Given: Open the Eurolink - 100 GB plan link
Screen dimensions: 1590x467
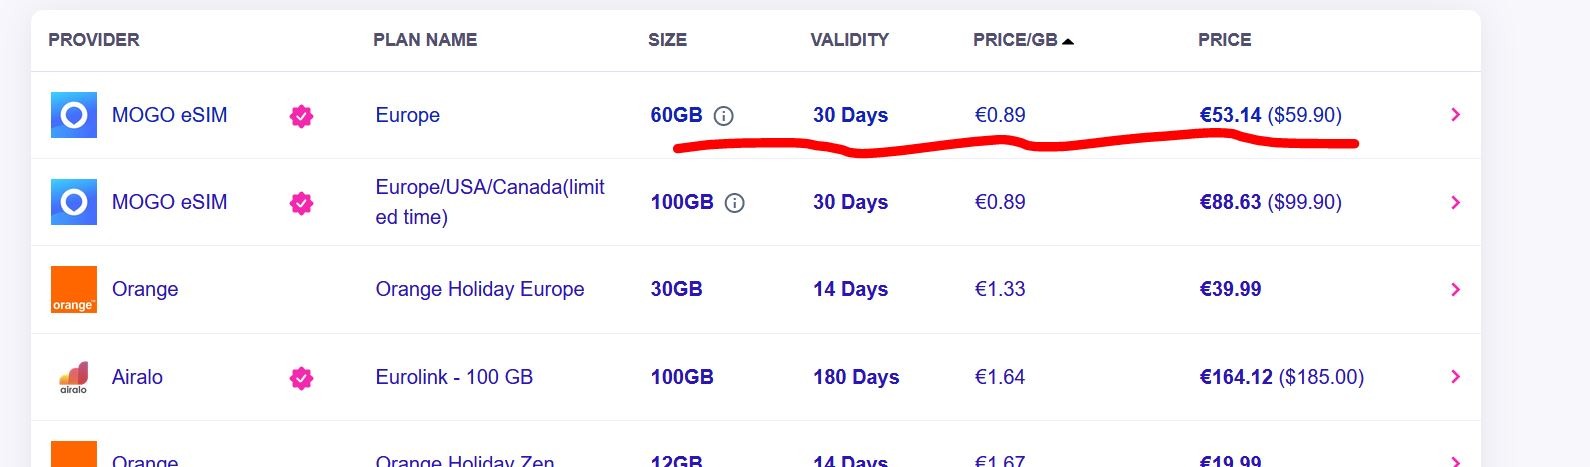Looking at the screenshot, I should pos(454,377).
